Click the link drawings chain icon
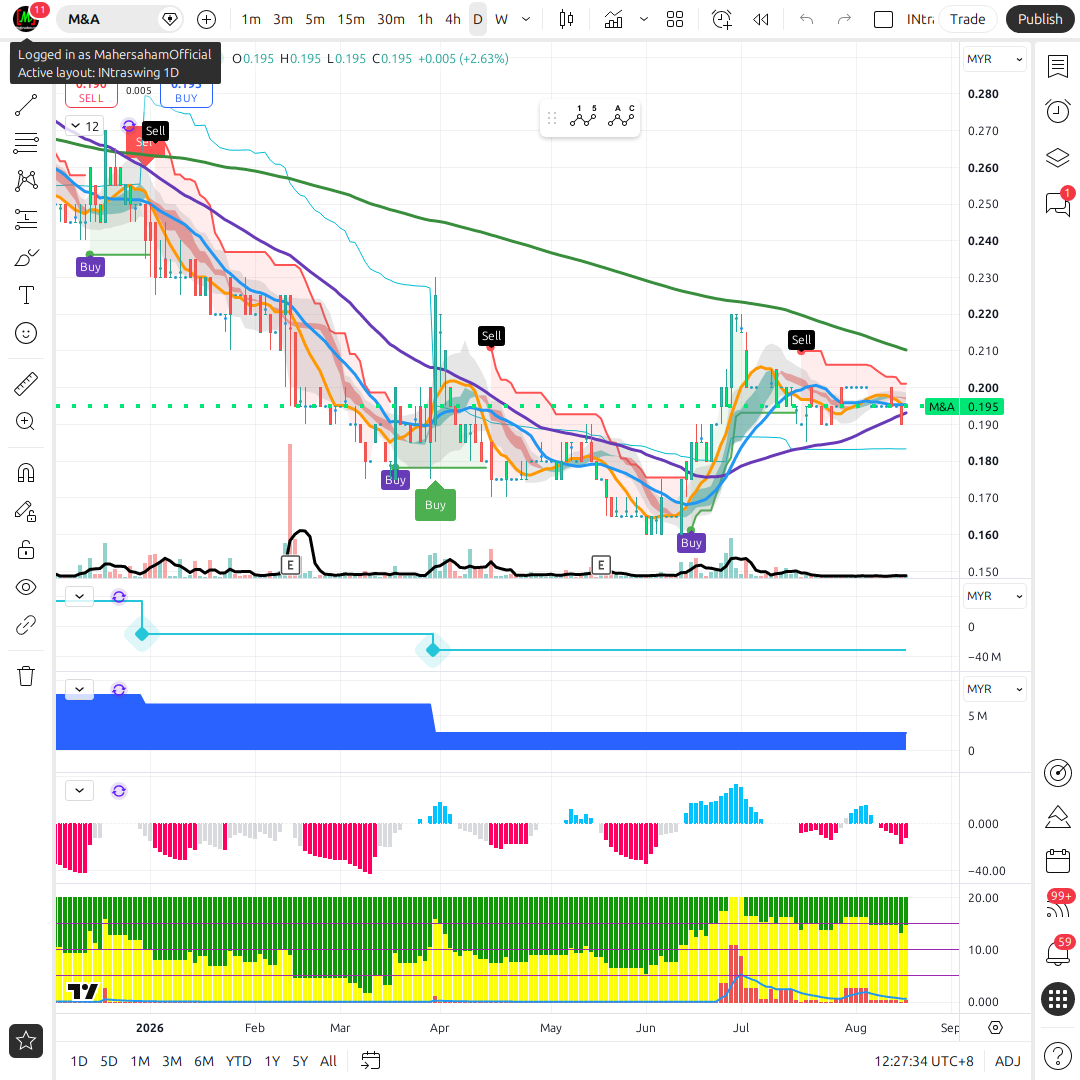This screenshot has width=1080, height=1080. (26, 625)
